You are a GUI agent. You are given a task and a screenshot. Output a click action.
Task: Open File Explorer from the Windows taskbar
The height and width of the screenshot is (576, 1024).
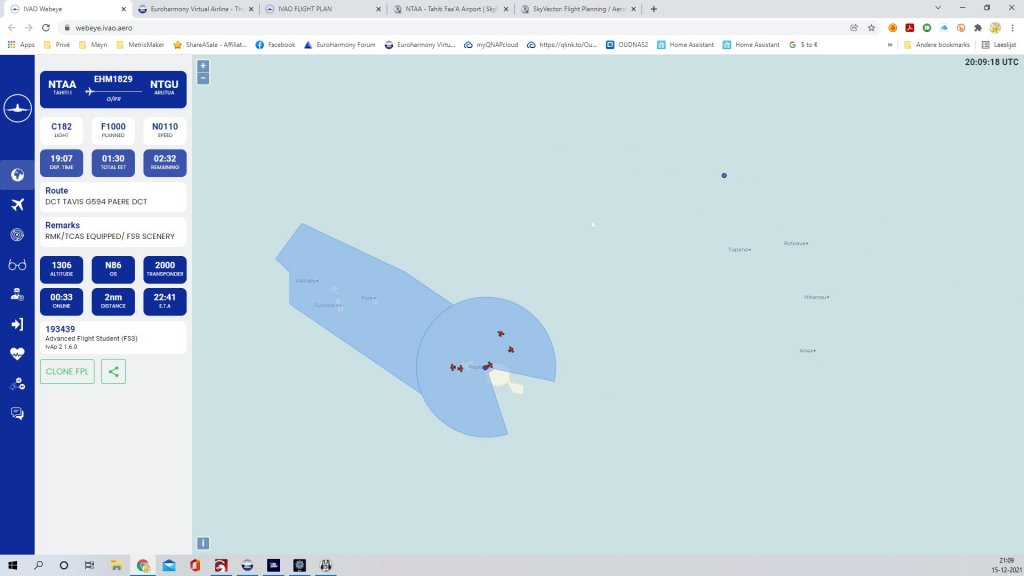[116, 566]
